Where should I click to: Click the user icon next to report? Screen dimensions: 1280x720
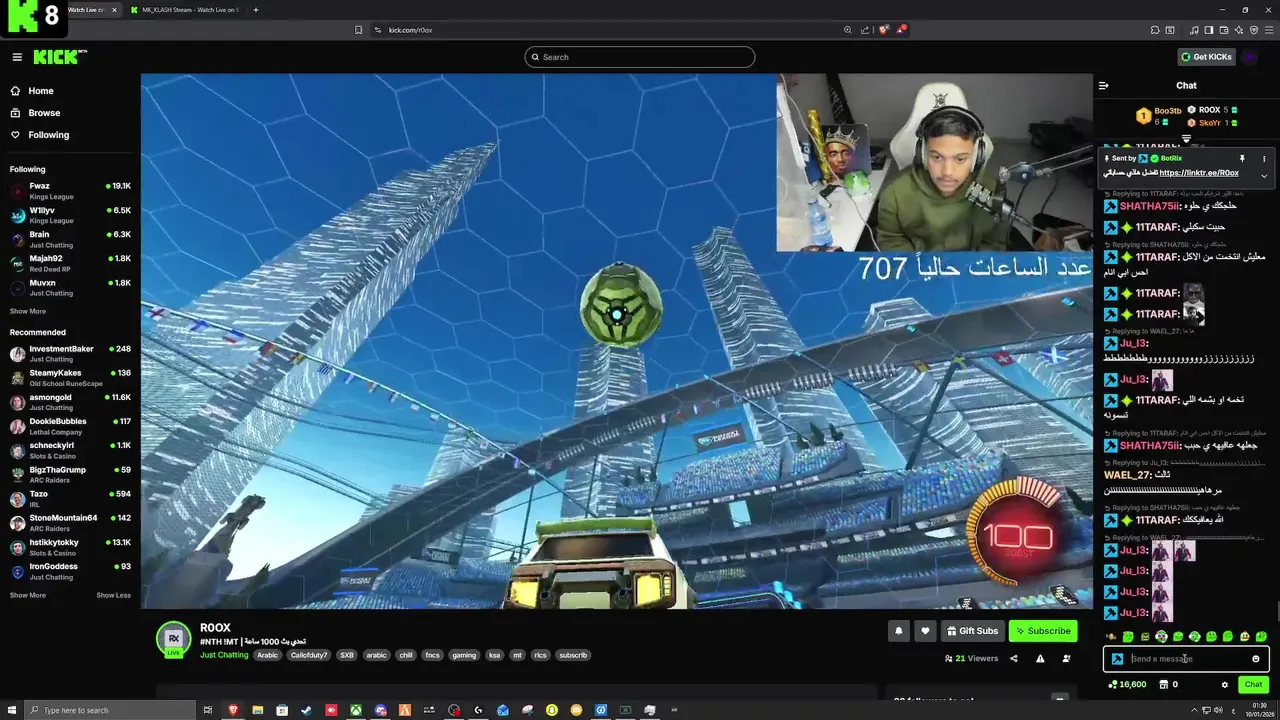1066,658
